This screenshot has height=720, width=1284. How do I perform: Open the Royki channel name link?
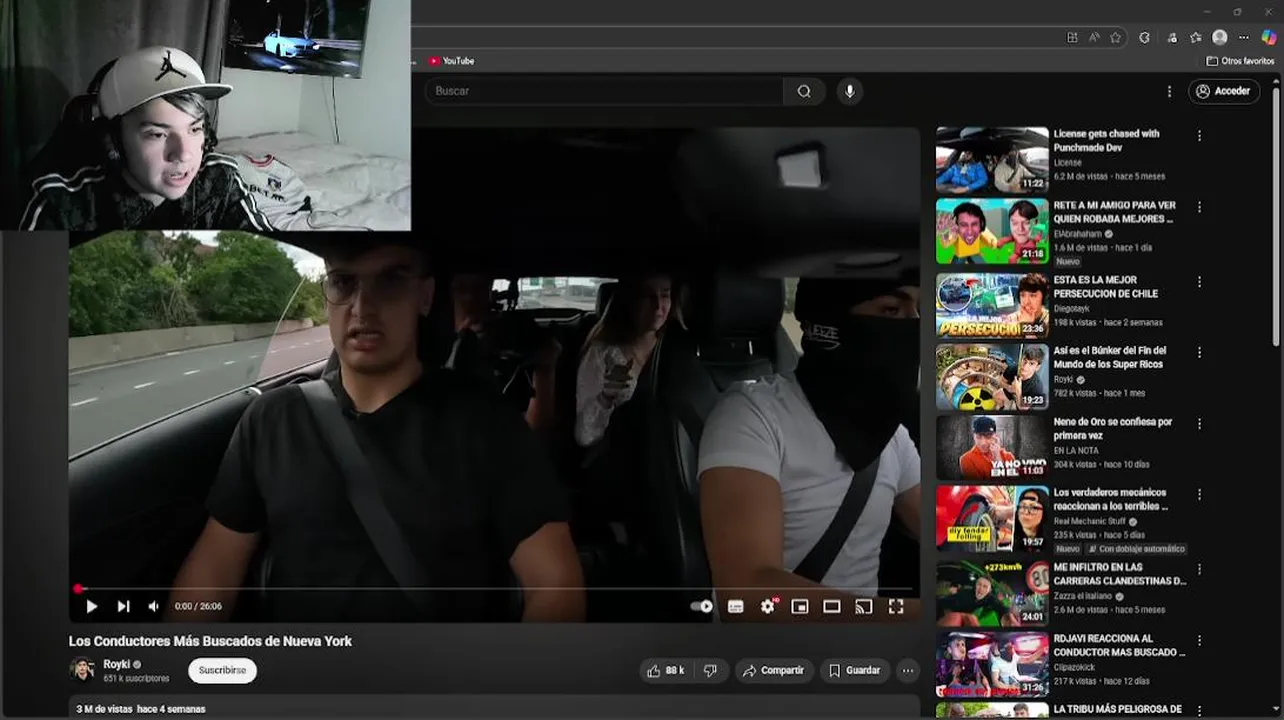(x=117, y=664)
